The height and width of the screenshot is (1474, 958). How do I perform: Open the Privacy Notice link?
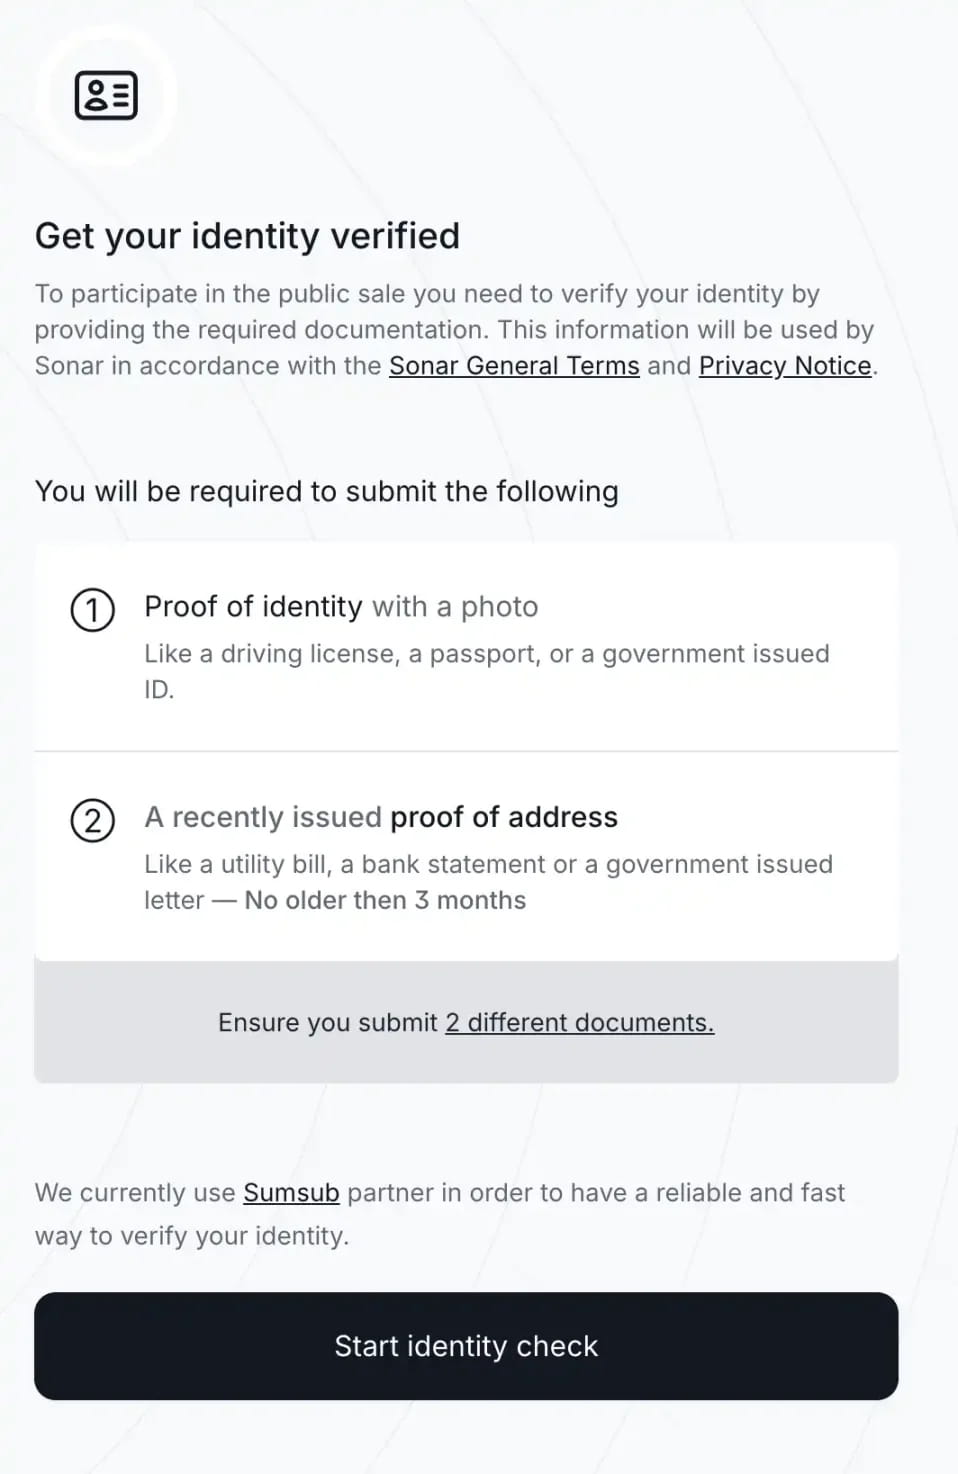coord(785,366)
